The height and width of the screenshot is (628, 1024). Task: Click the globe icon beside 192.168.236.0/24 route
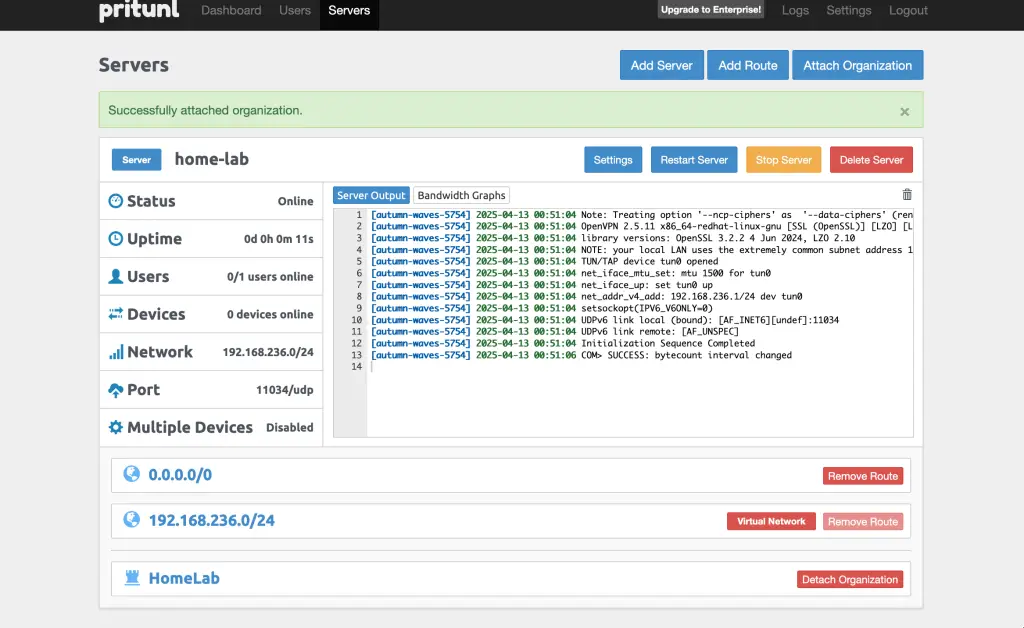[130, 520]
